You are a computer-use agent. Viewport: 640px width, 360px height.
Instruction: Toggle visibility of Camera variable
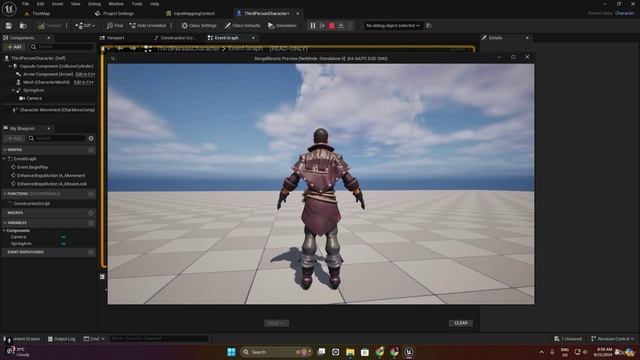(64, 237)
